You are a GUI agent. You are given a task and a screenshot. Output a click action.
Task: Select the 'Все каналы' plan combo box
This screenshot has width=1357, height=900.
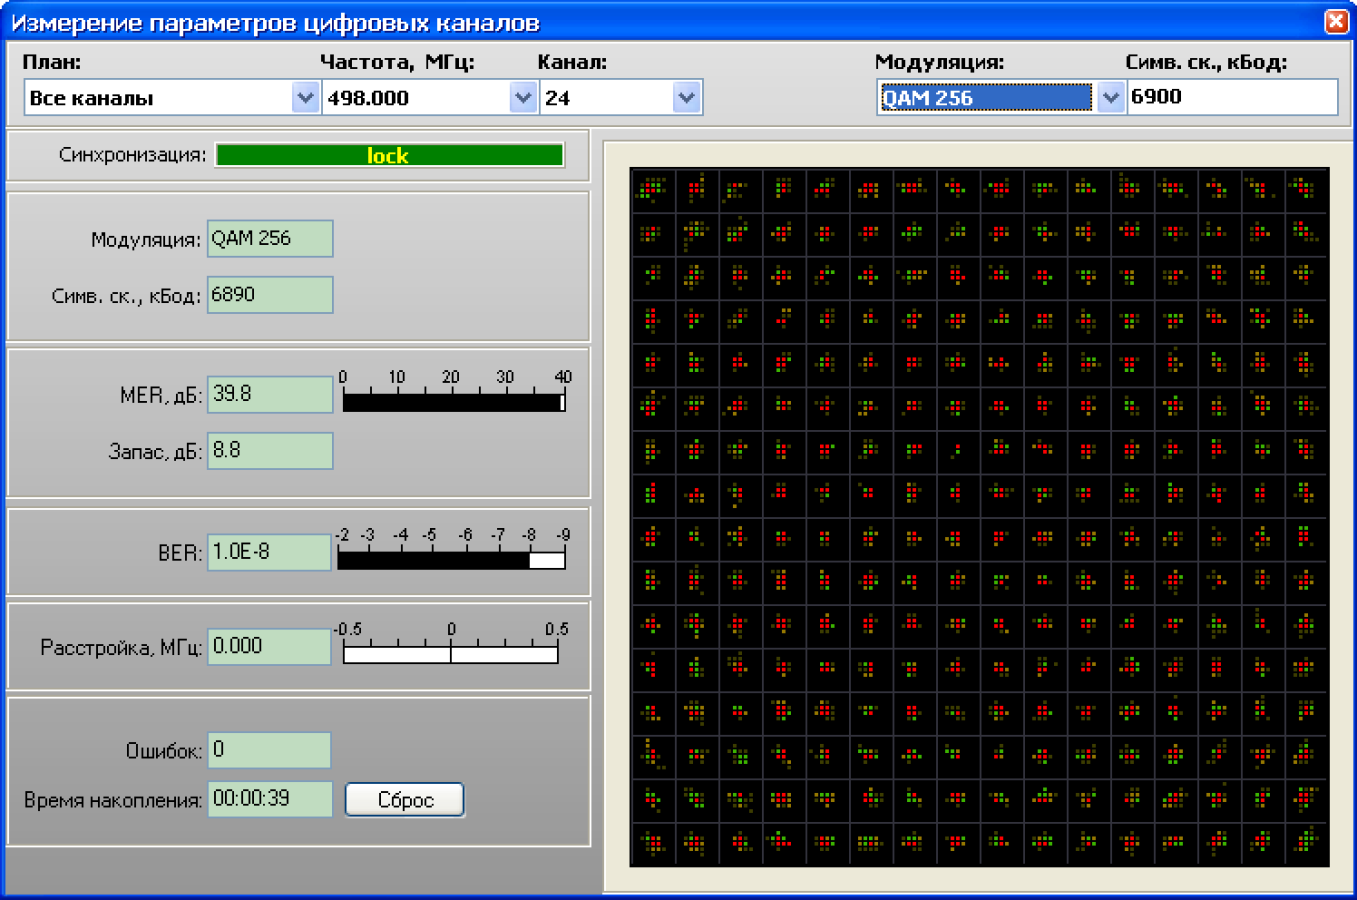coord(171,98)
